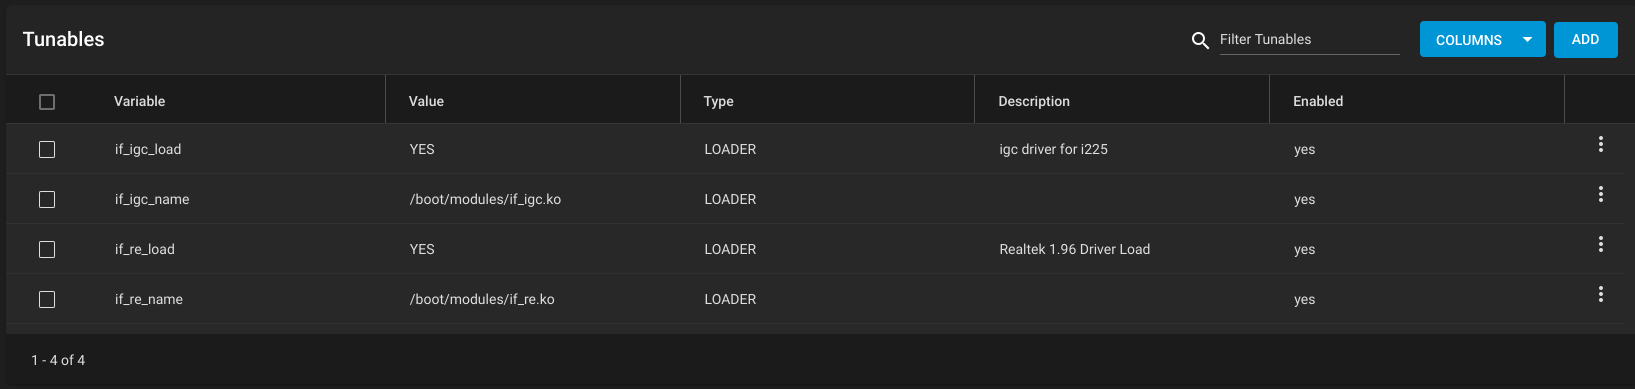
Task: Select the if_re_name row checkbox
Action: (47, 299)
